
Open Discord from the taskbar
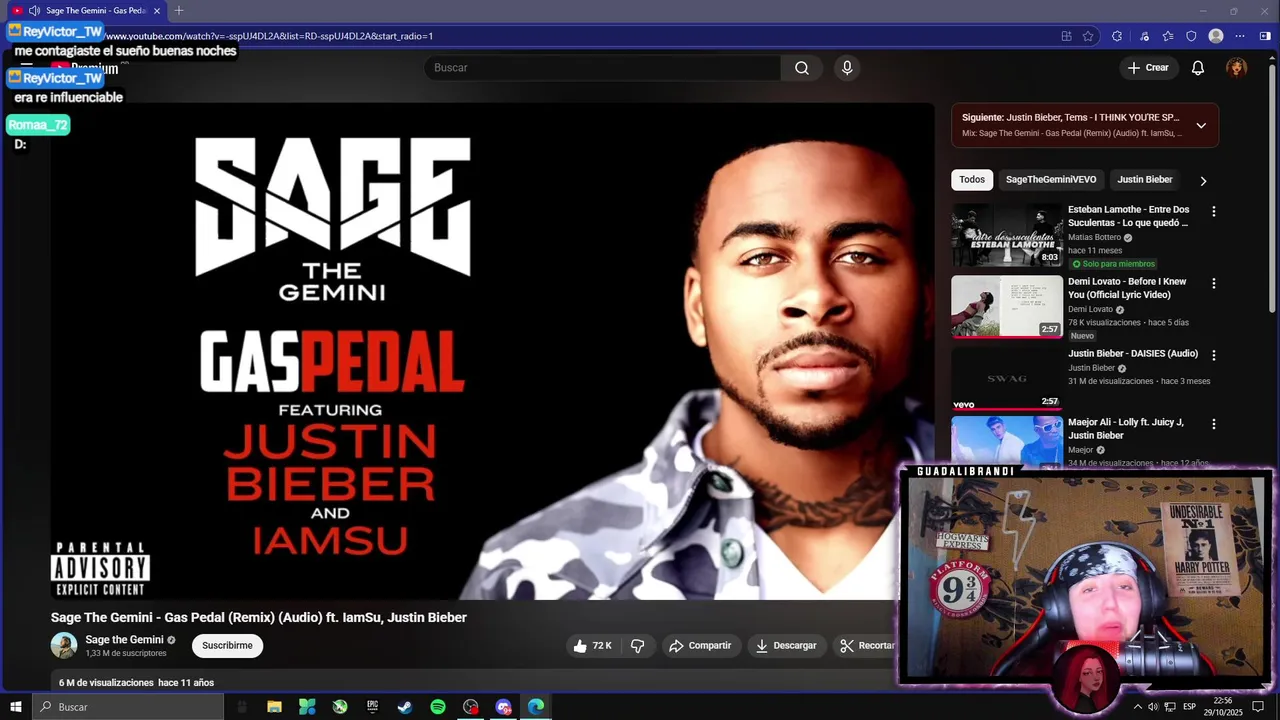[x=503, y=707]
